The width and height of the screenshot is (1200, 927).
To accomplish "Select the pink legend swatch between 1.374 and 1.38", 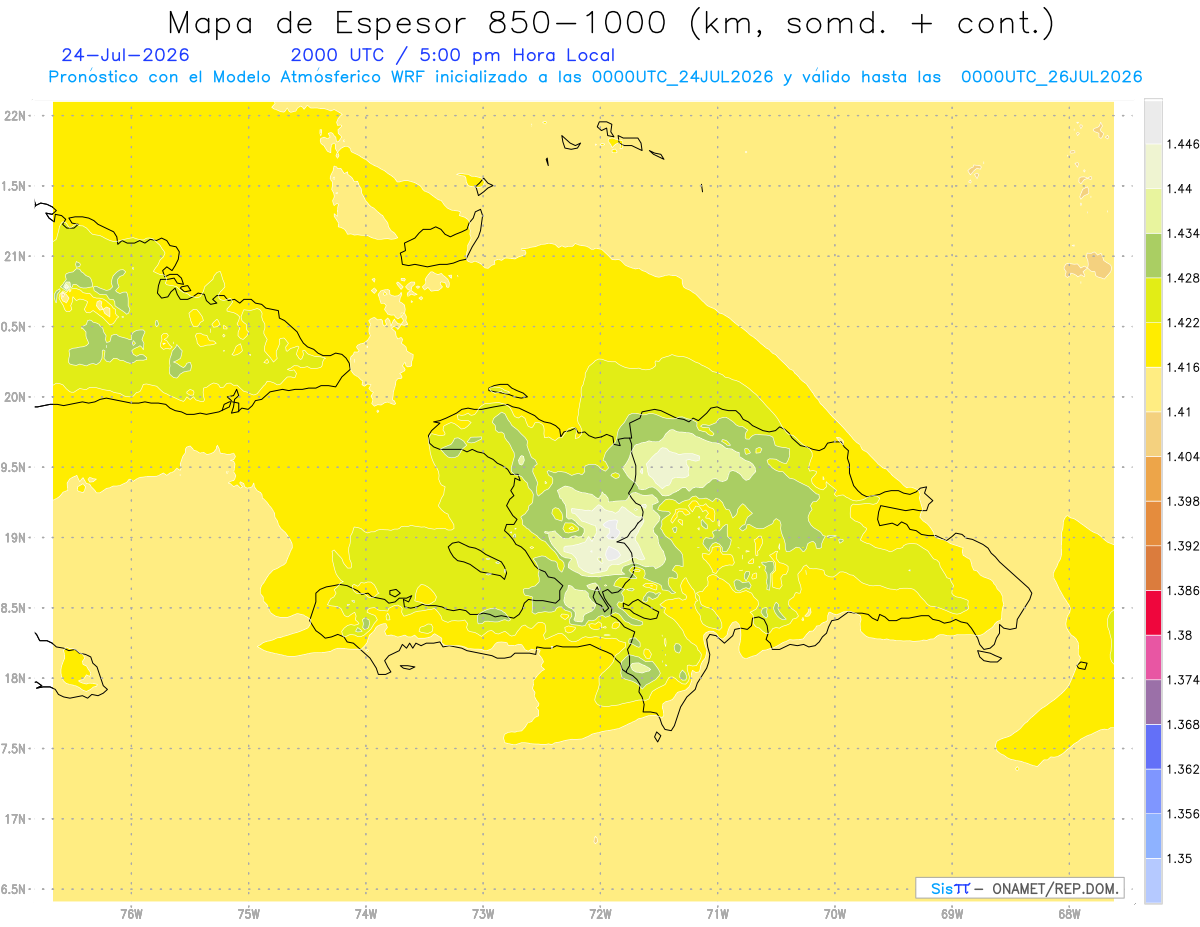I will [1153, 657].
